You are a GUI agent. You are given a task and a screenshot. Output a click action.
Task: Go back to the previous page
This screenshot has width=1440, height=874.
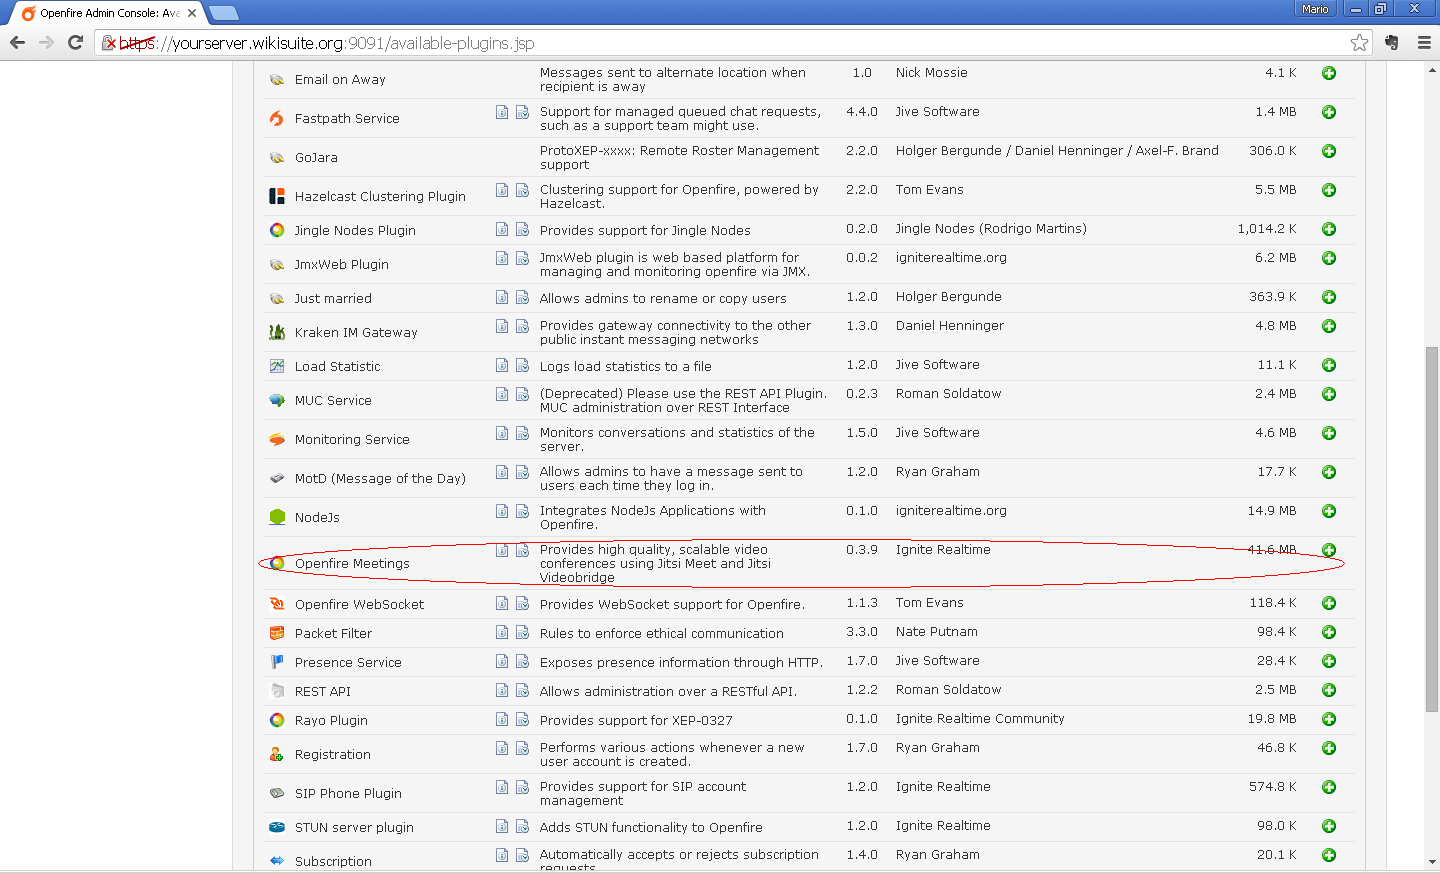point(17,42)
